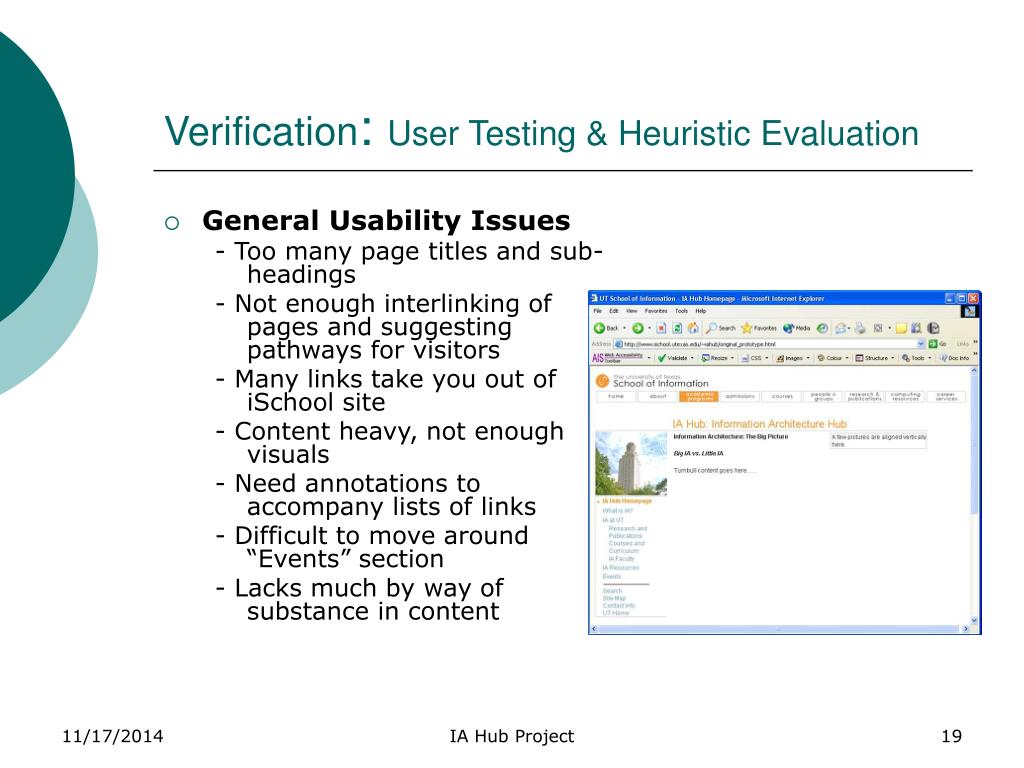Open the Forward button history dropdown arrow
The image size is (1024, 768).
(649, 328)
